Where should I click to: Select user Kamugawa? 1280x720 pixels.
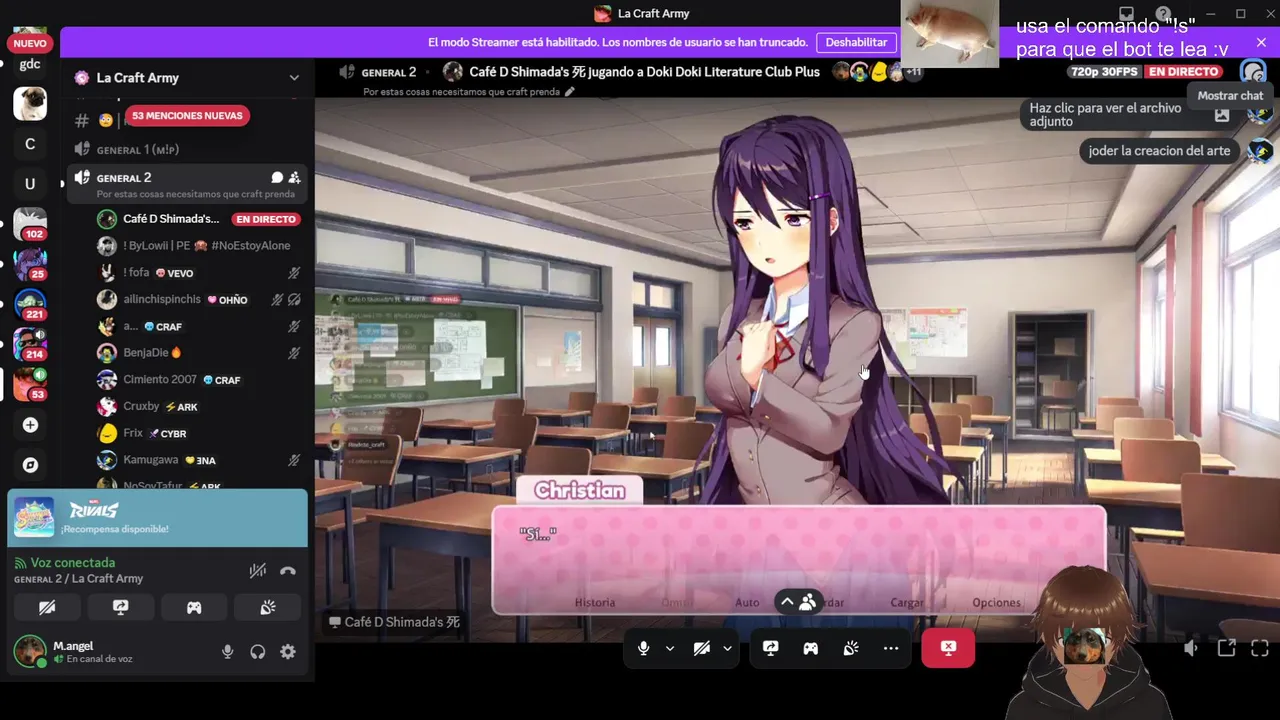pyautogui.click(x=198, y=460)
